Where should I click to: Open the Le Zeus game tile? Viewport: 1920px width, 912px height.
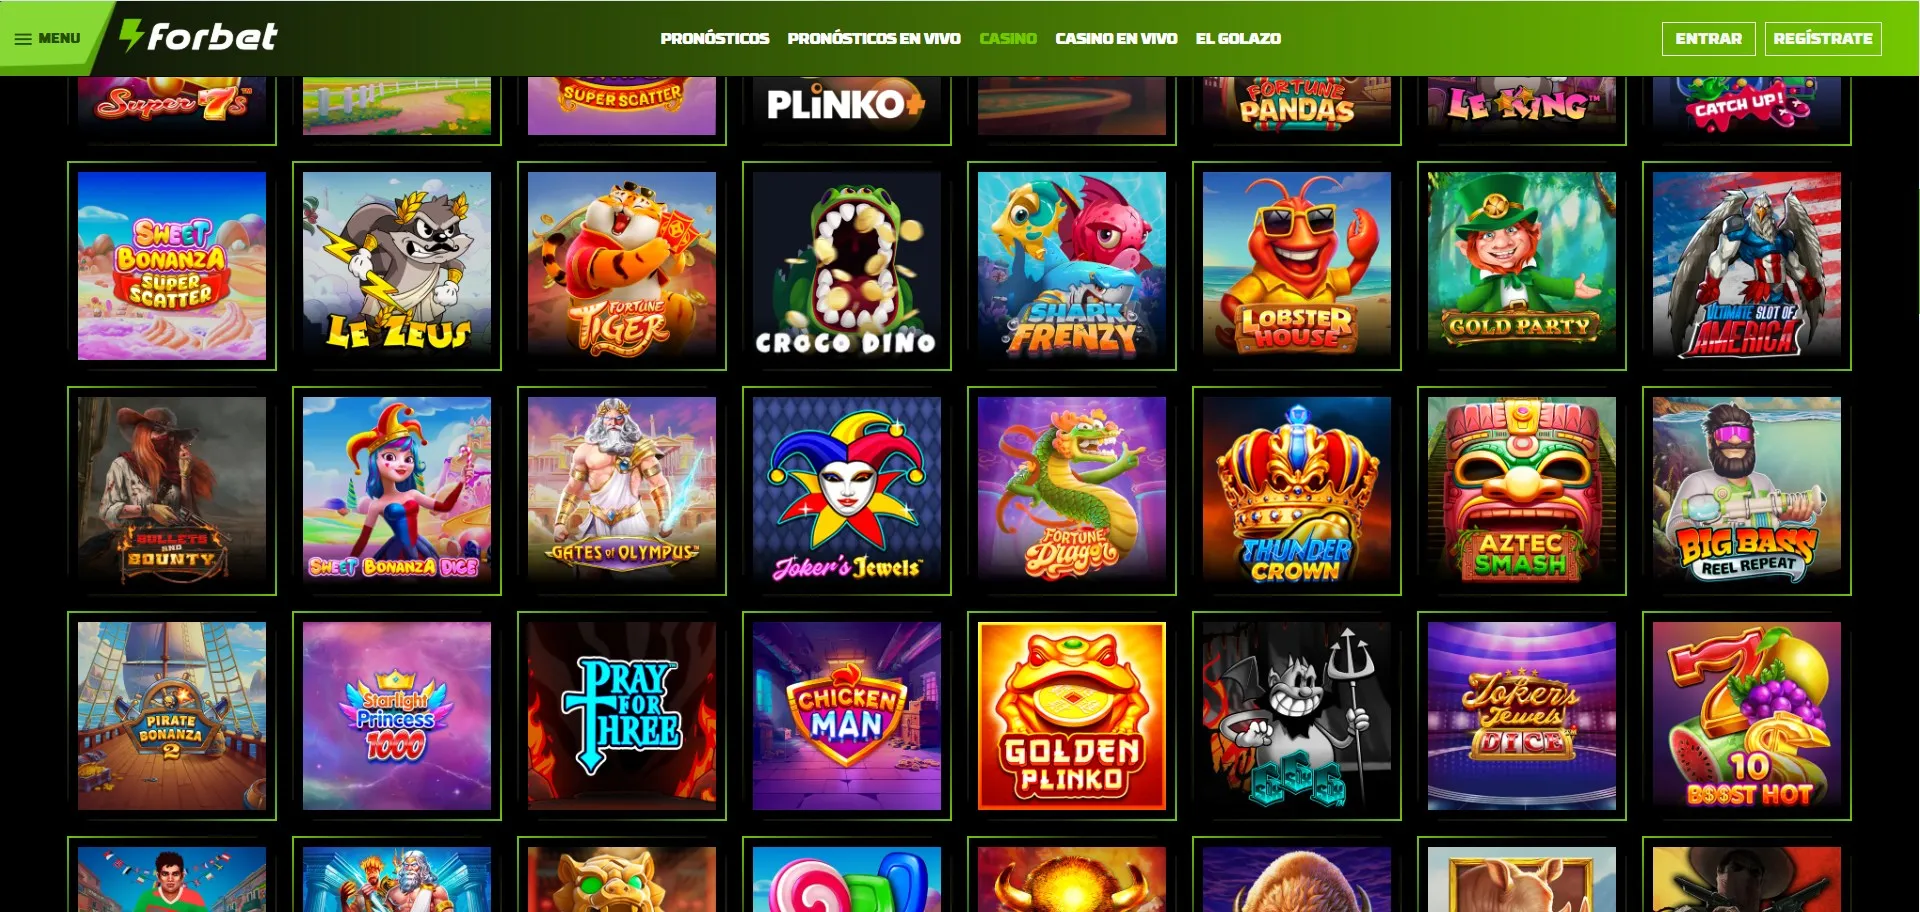pyautogui.click(x=397, y=266)
